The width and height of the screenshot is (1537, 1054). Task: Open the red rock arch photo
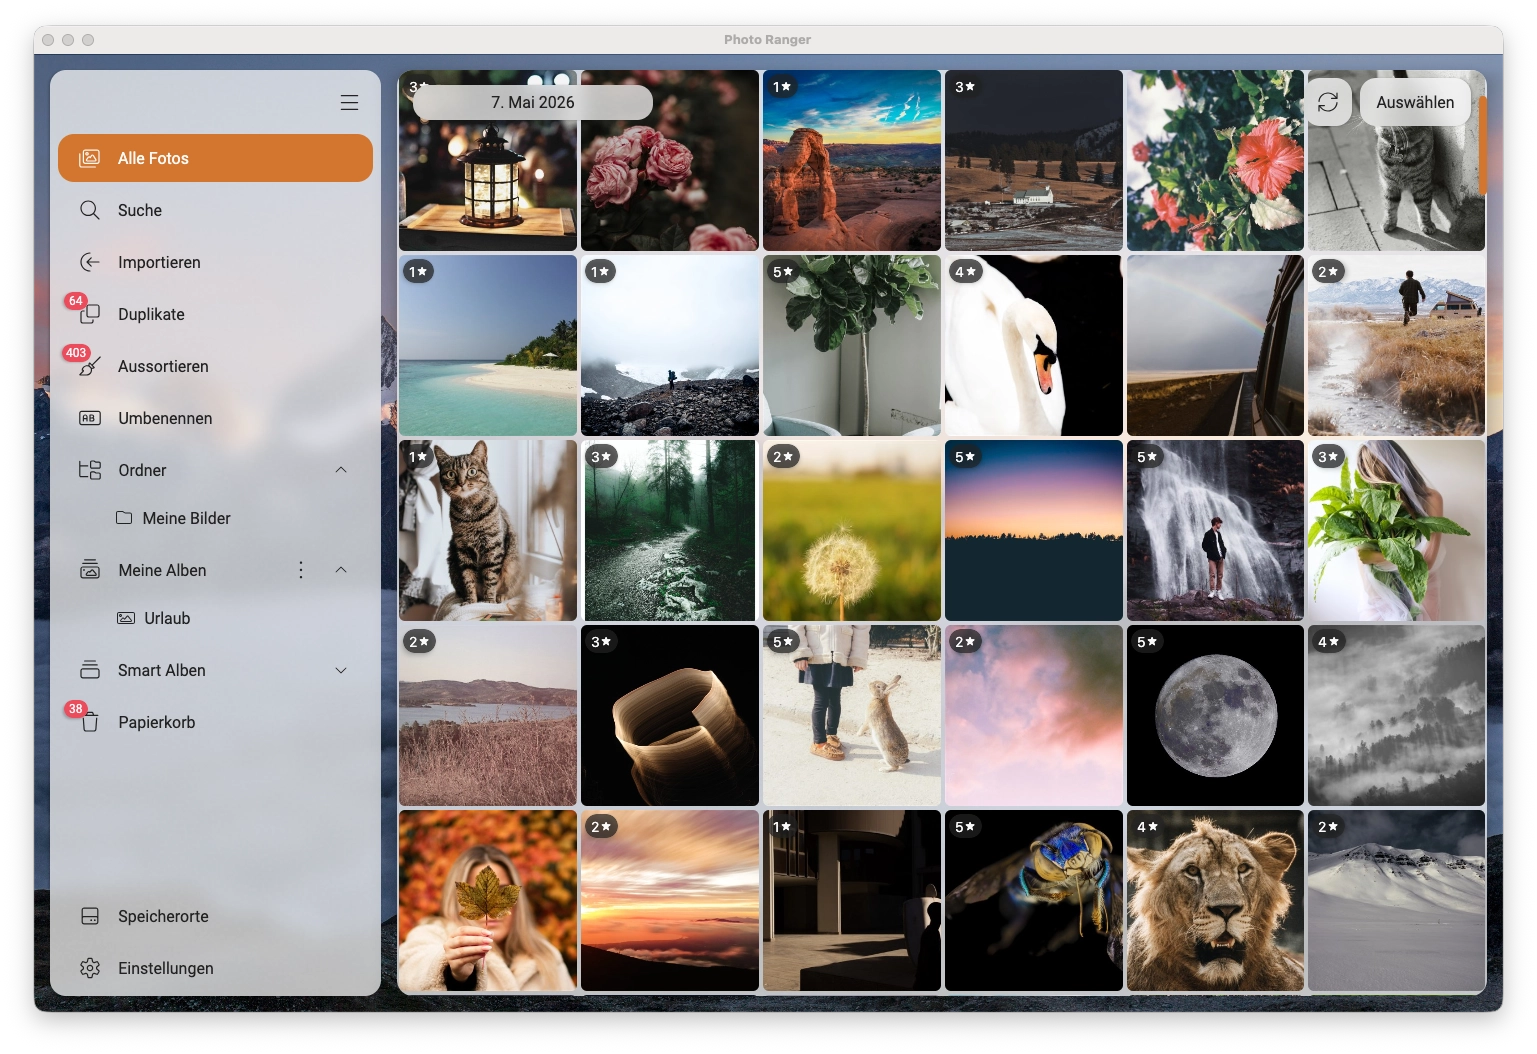click(851, 160)
